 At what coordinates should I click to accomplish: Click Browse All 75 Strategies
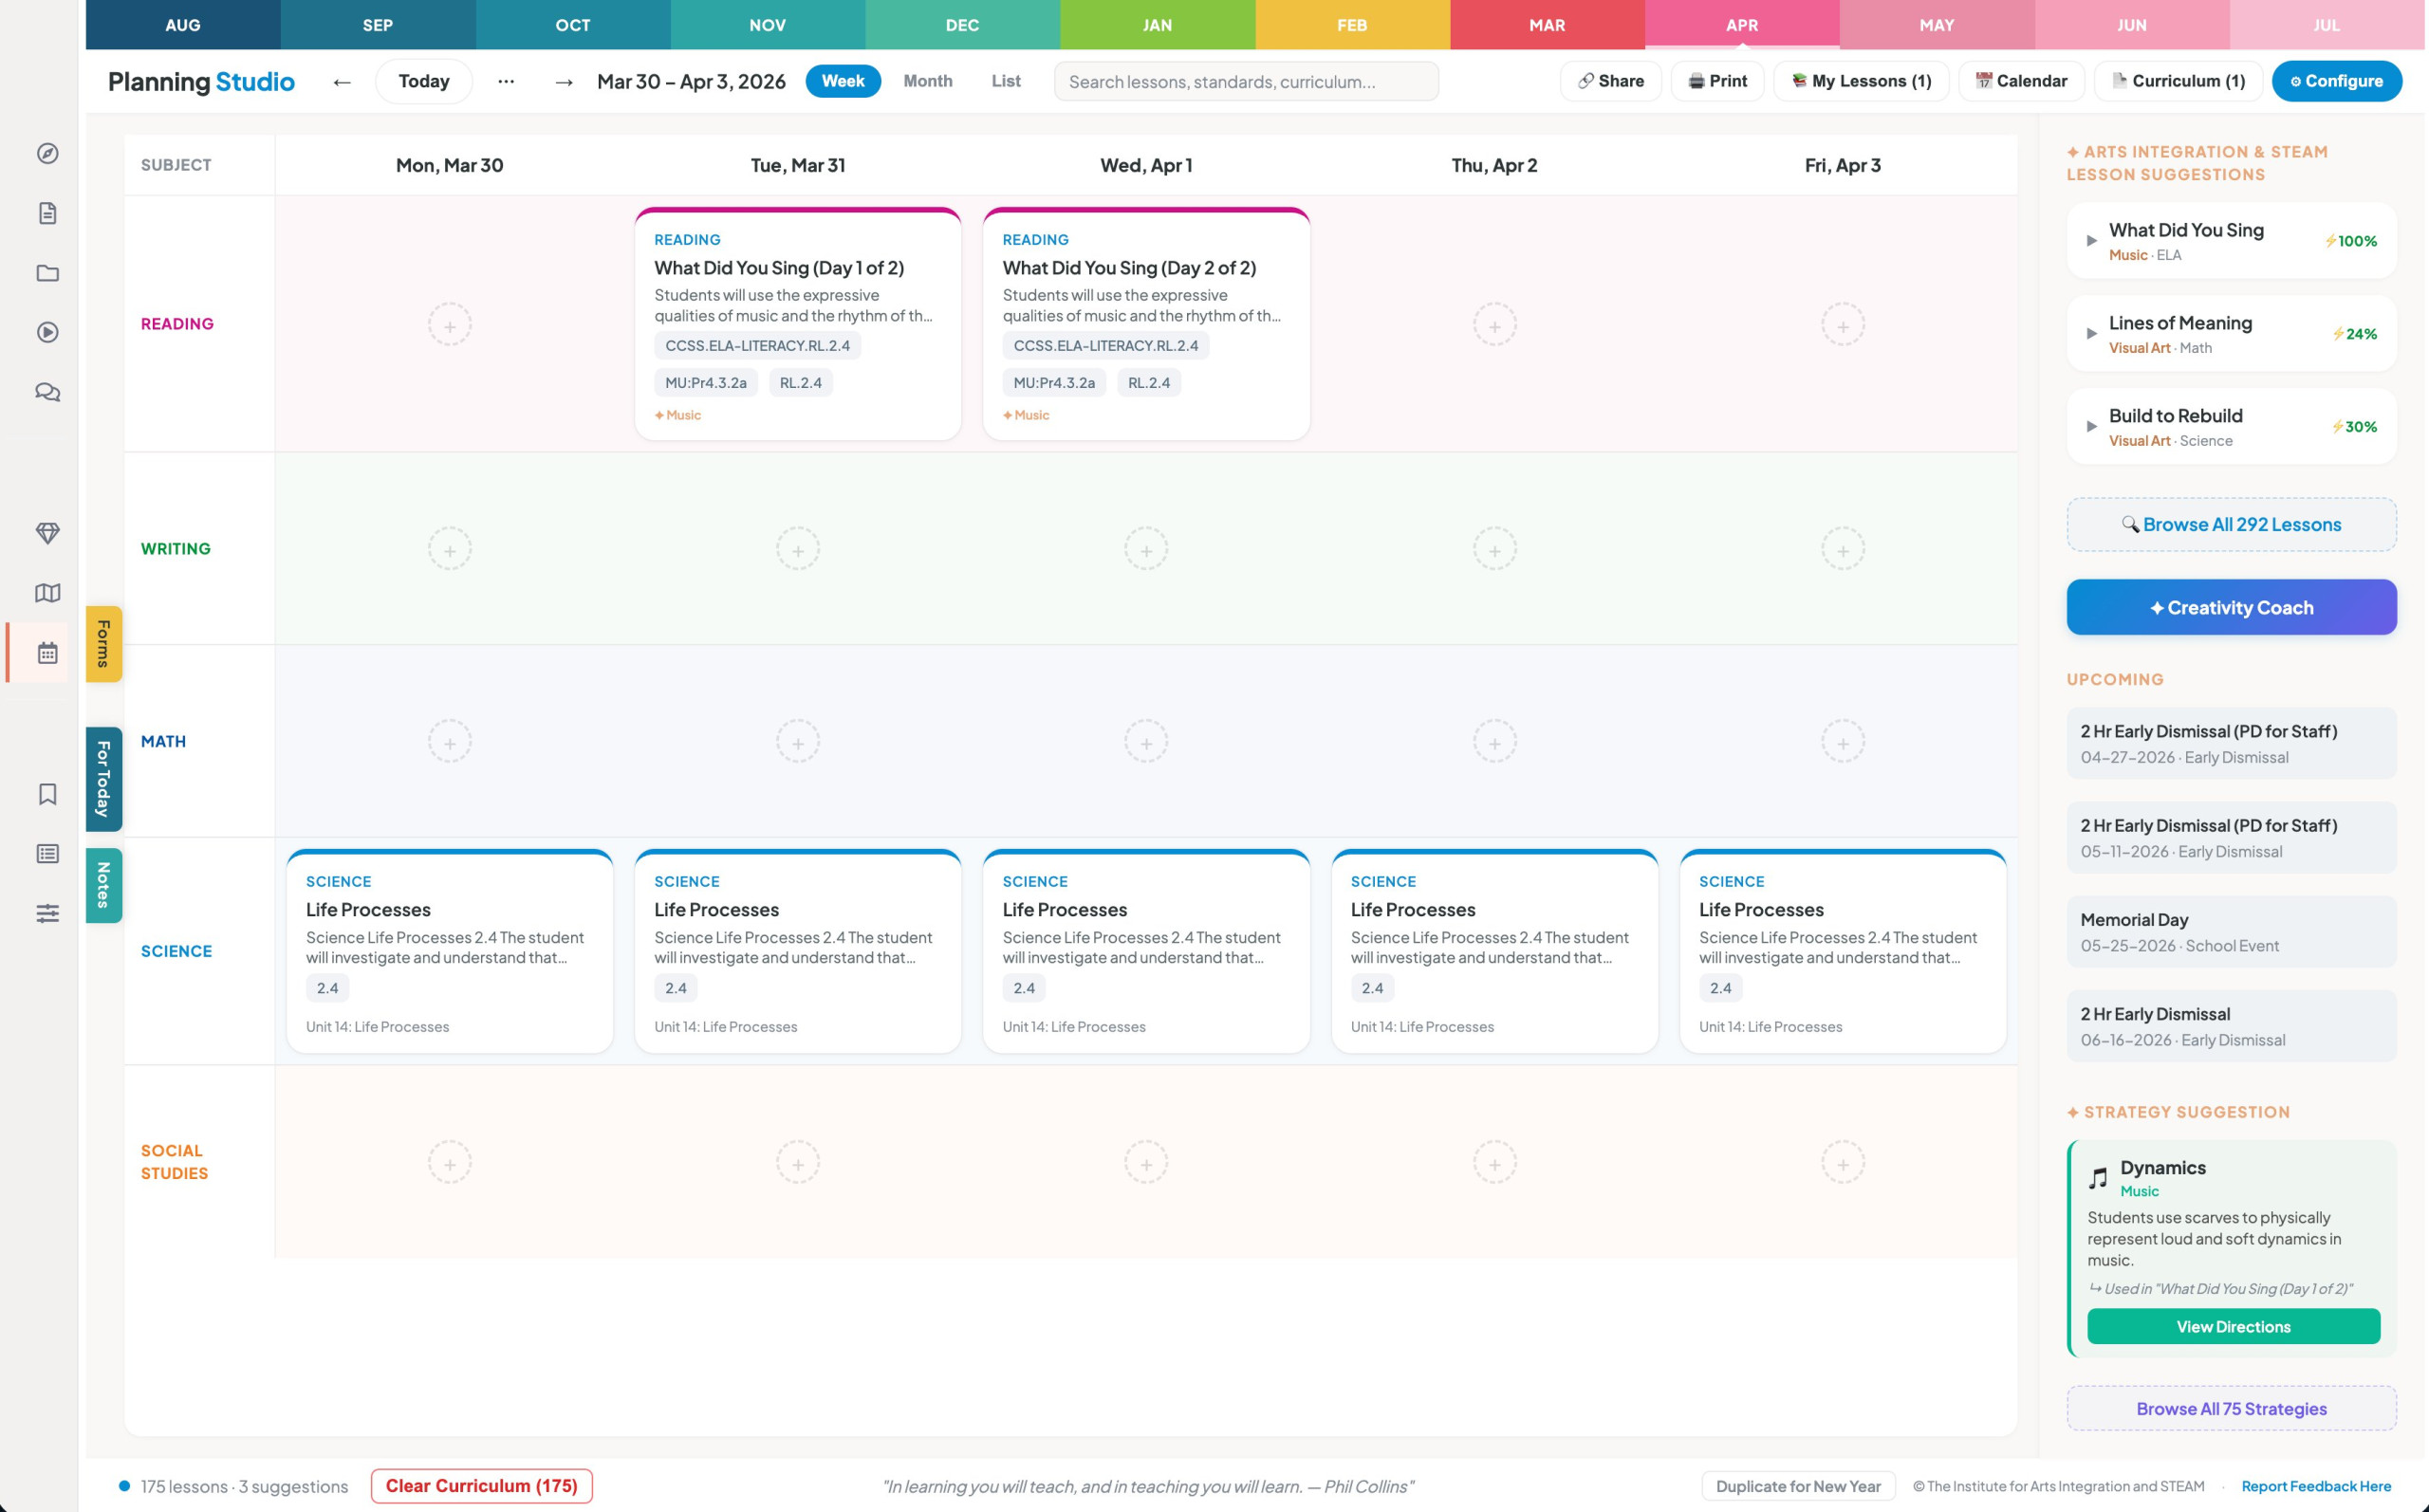pyautogui.click(x=2231, y=1408)
